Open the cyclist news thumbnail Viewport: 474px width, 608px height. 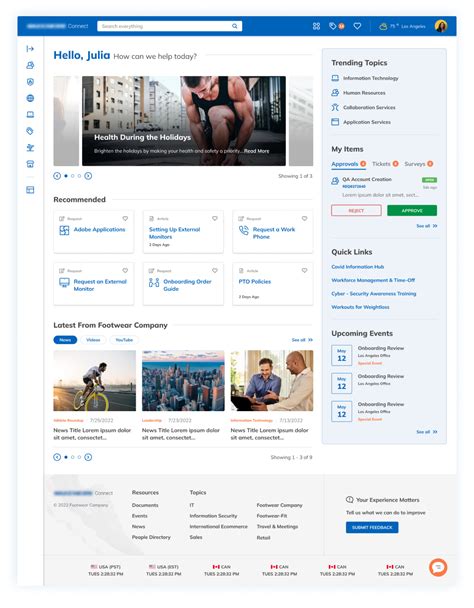tap(95, 381)
